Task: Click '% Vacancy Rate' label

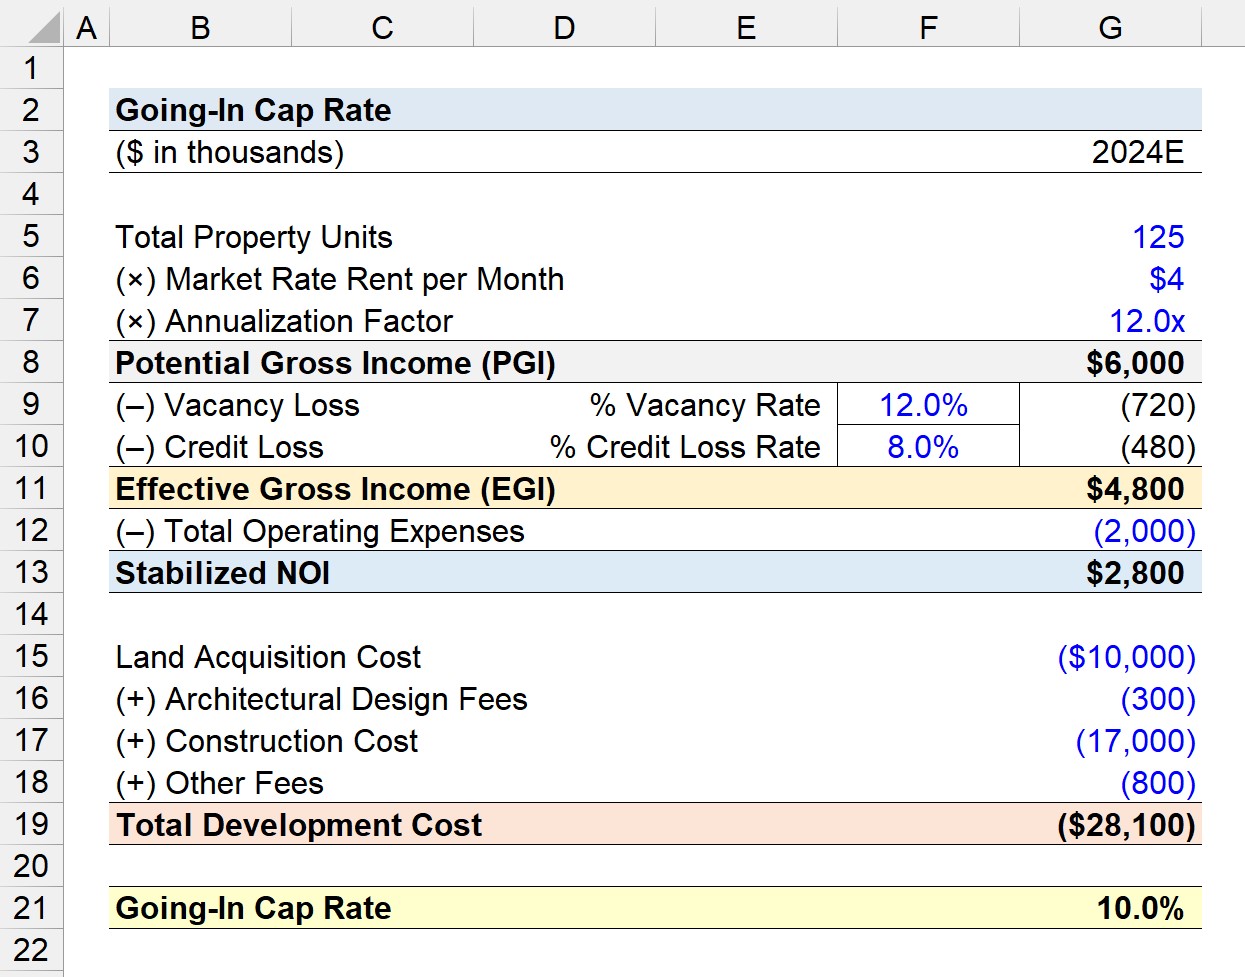Action: tap(705, 405)
